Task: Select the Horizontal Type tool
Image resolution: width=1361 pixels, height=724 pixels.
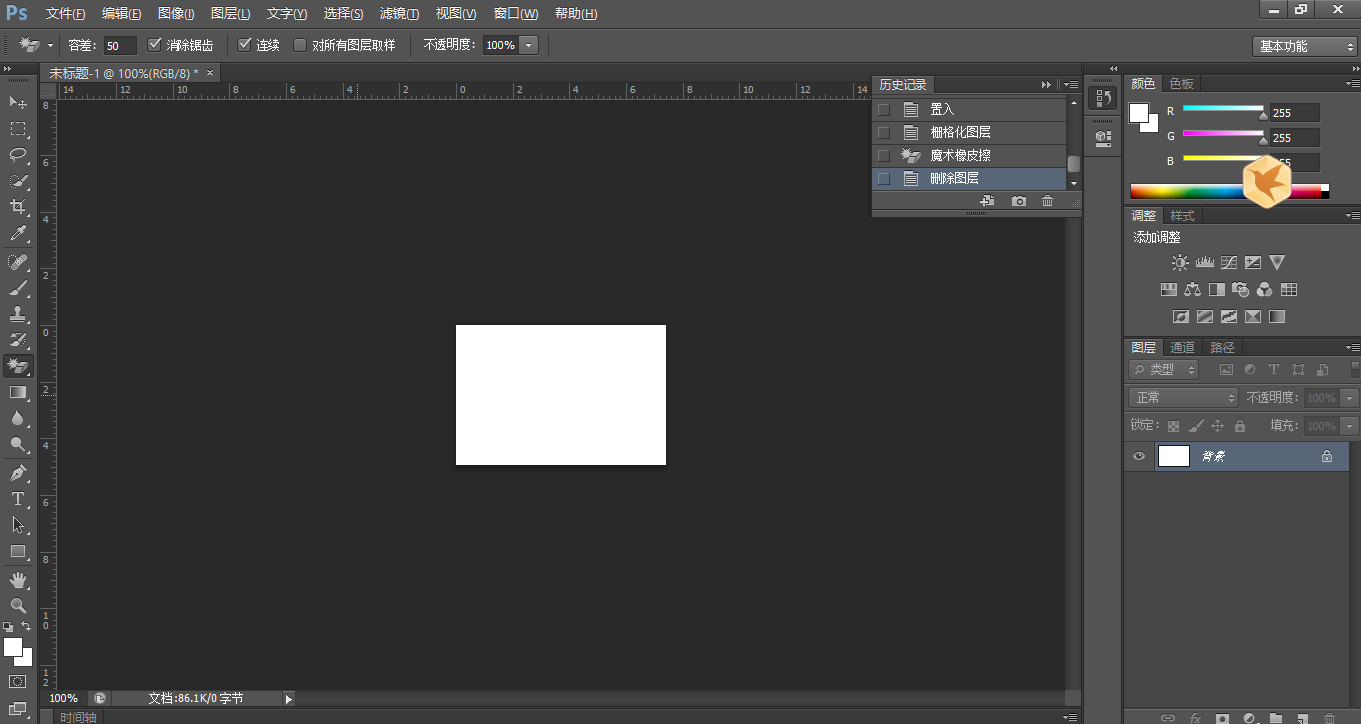Action: [x=18, y=499]
